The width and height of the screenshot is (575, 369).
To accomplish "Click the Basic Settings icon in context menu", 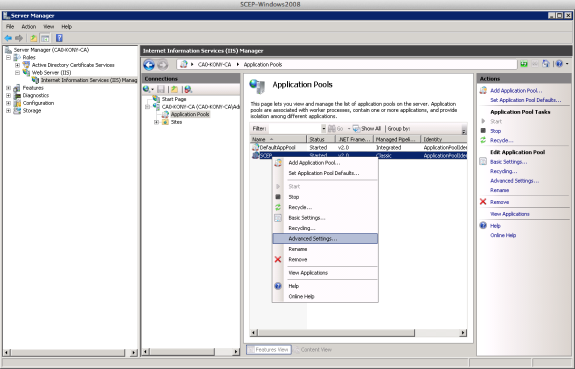I will (x=278, y=218).
